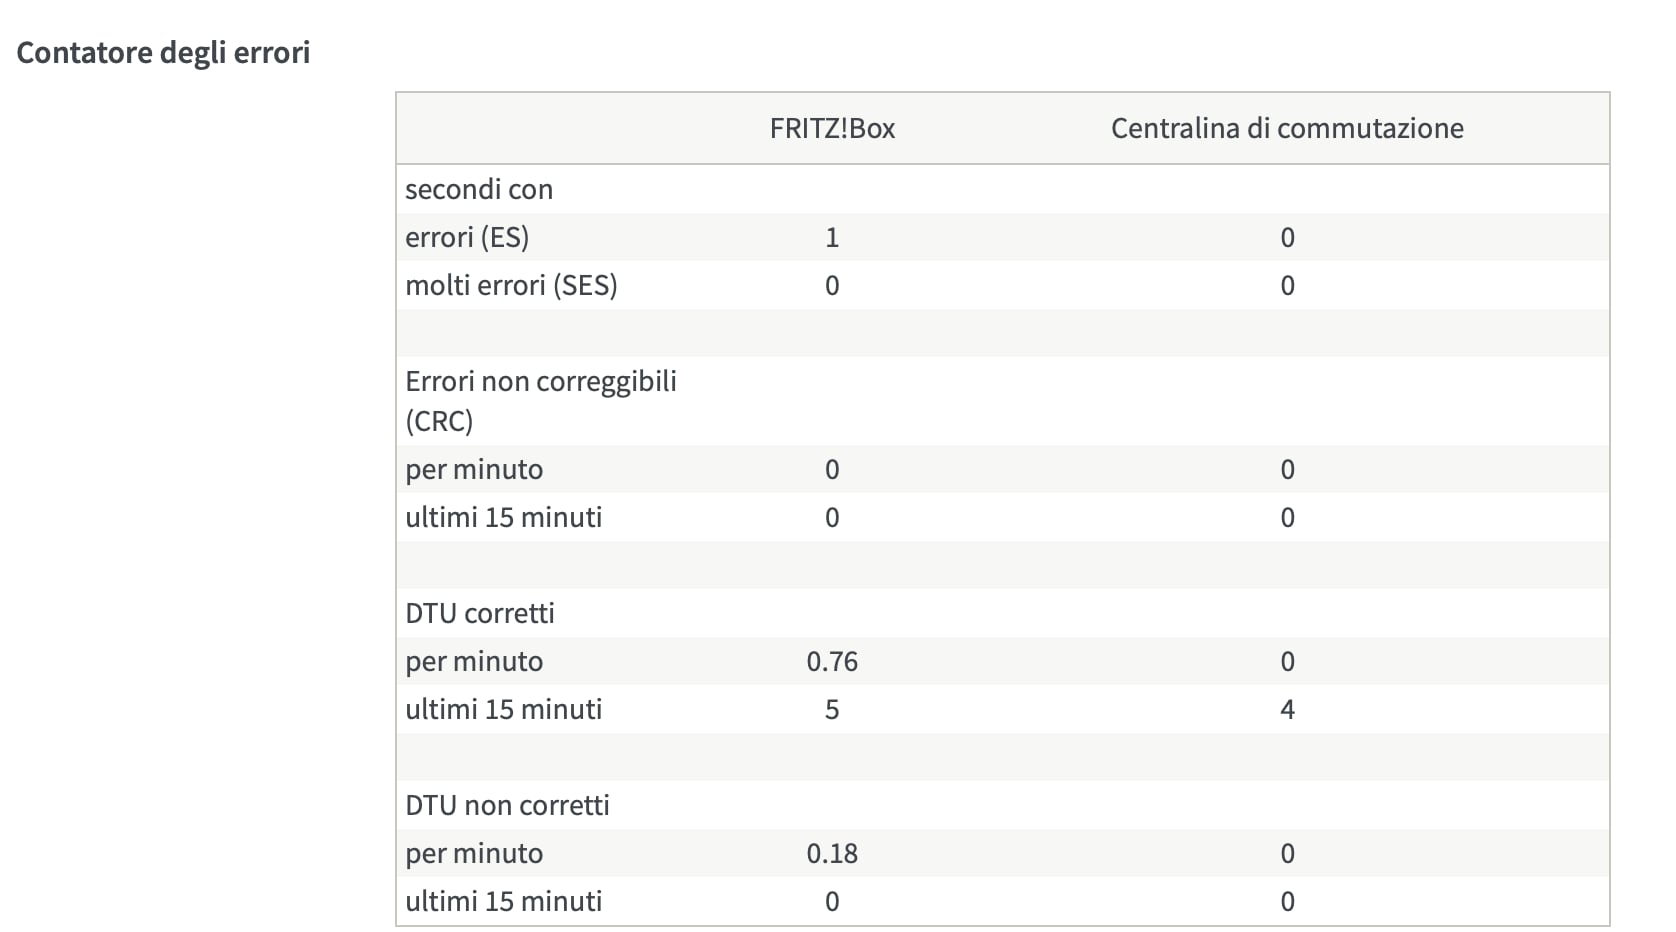Select FRITZ!Box errori (ES) value 1
Image resolution: width=1676 pixels, height=932 pixels.
pyautogui.click(x=832, y=237)
